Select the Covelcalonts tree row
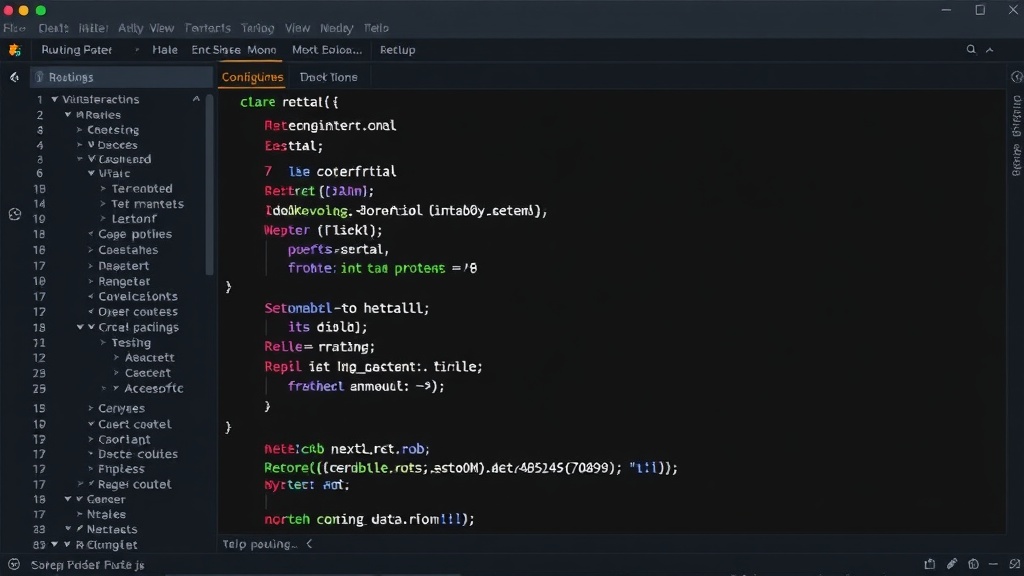Viewport: 1024px width, 576px height. point(138,296)
